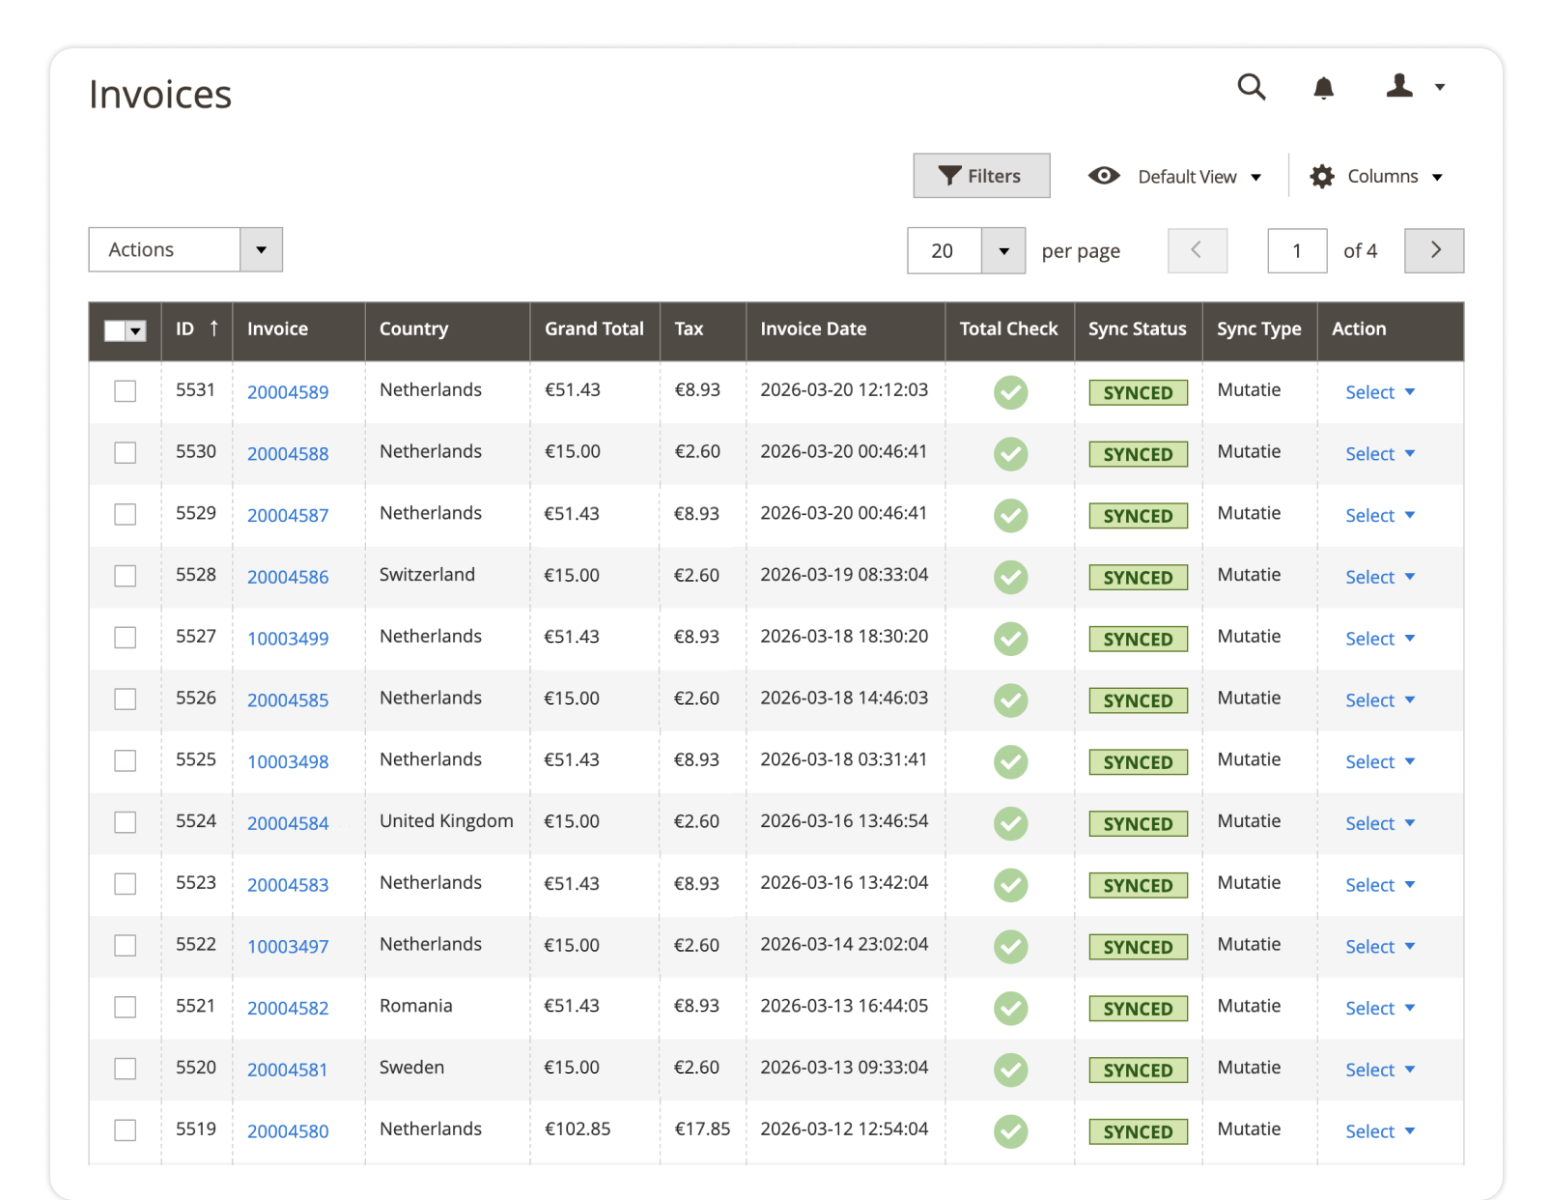Click the eye icon next to Default View

tap(1104, 175)
